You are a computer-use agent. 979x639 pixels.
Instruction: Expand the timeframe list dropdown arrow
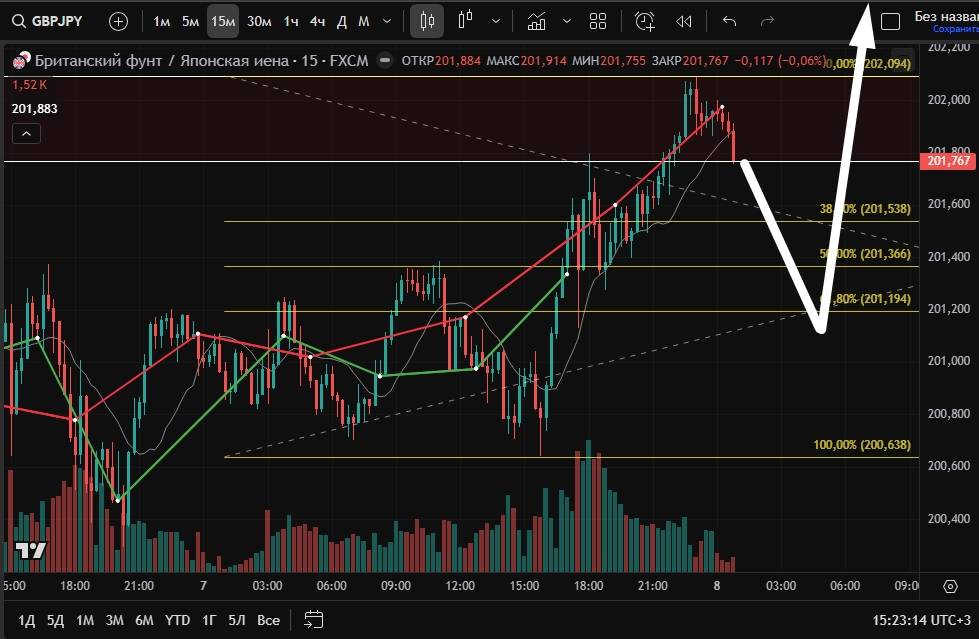click(387, 21)
